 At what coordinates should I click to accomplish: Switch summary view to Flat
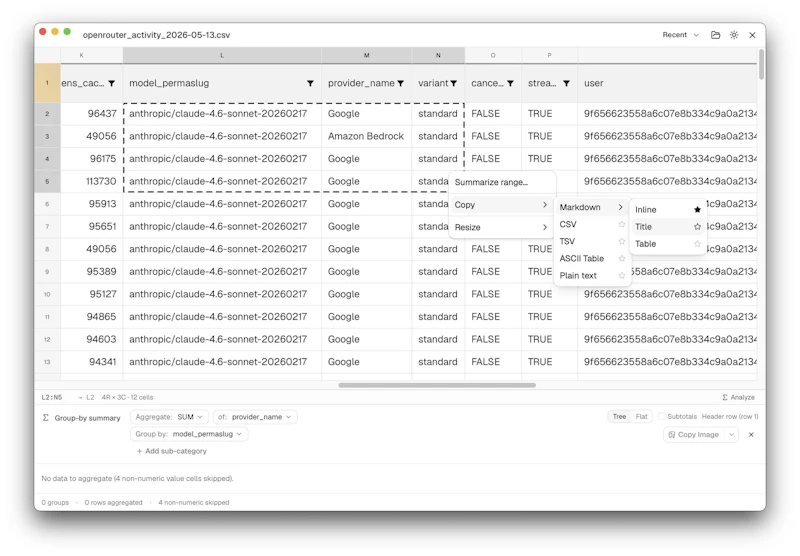(641, 416)
